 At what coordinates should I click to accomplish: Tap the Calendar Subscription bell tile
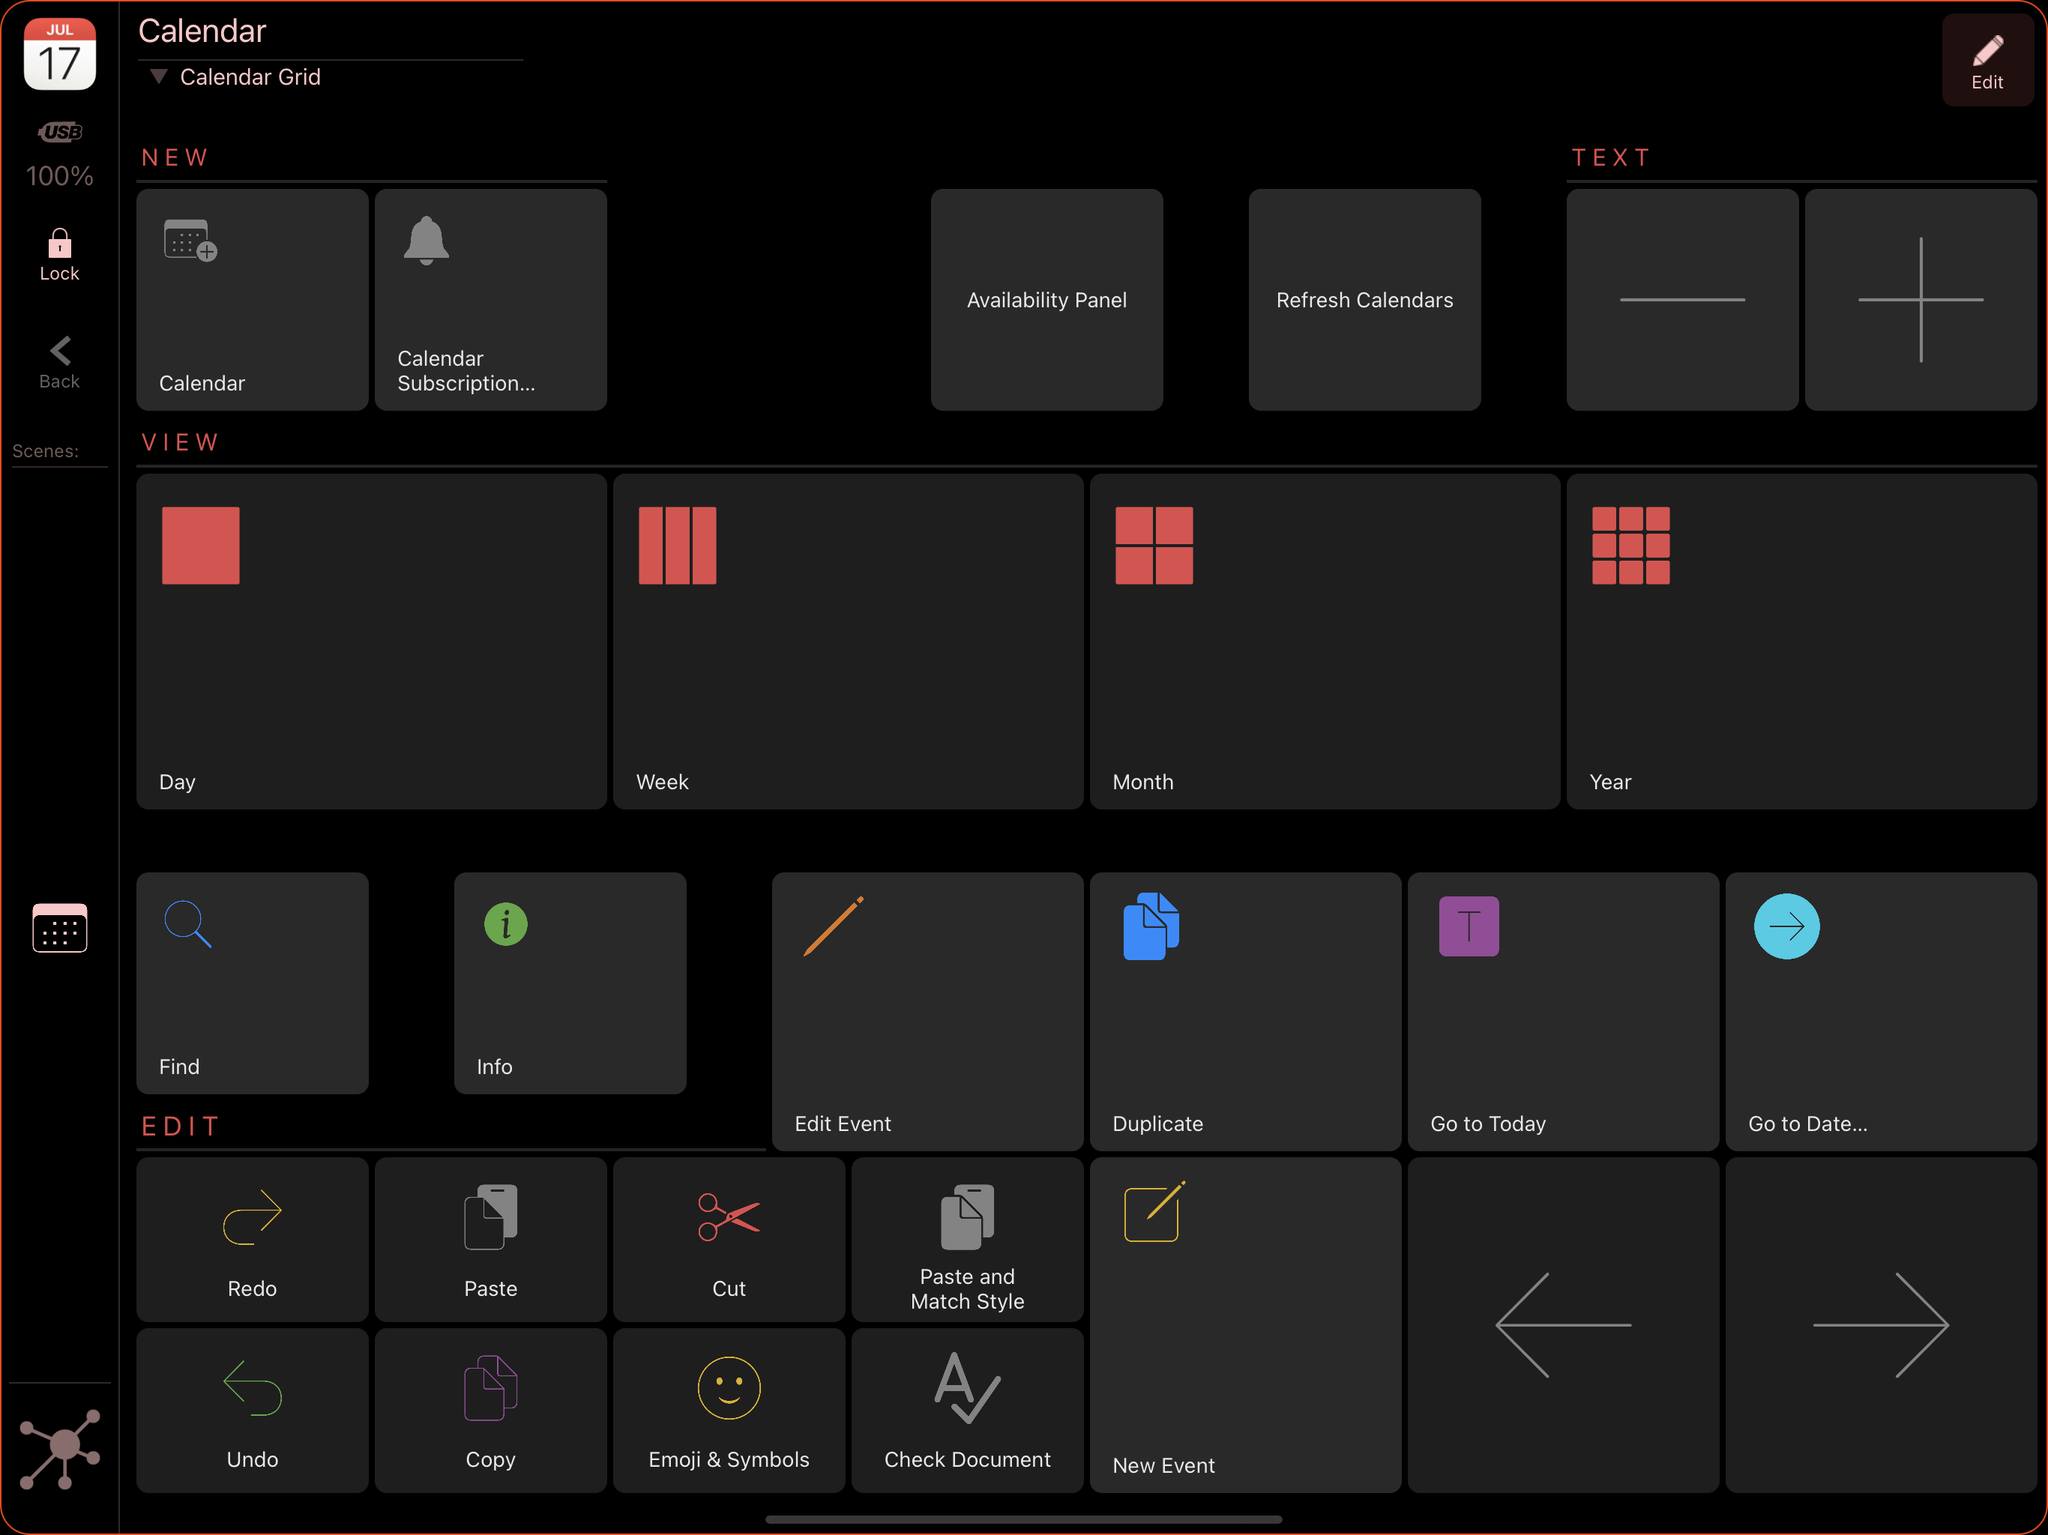pos(490,299)
